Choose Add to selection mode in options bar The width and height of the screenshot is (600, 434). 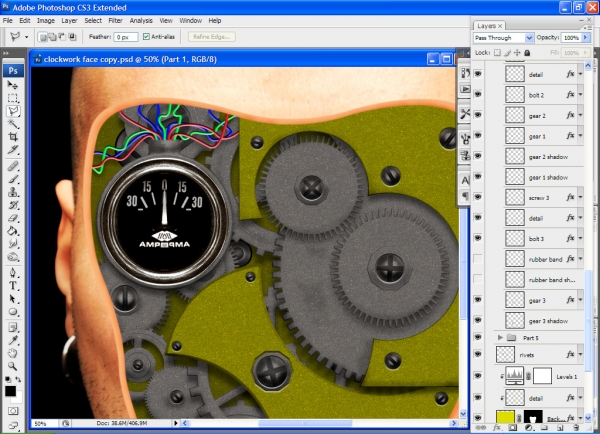pos(52,37)
